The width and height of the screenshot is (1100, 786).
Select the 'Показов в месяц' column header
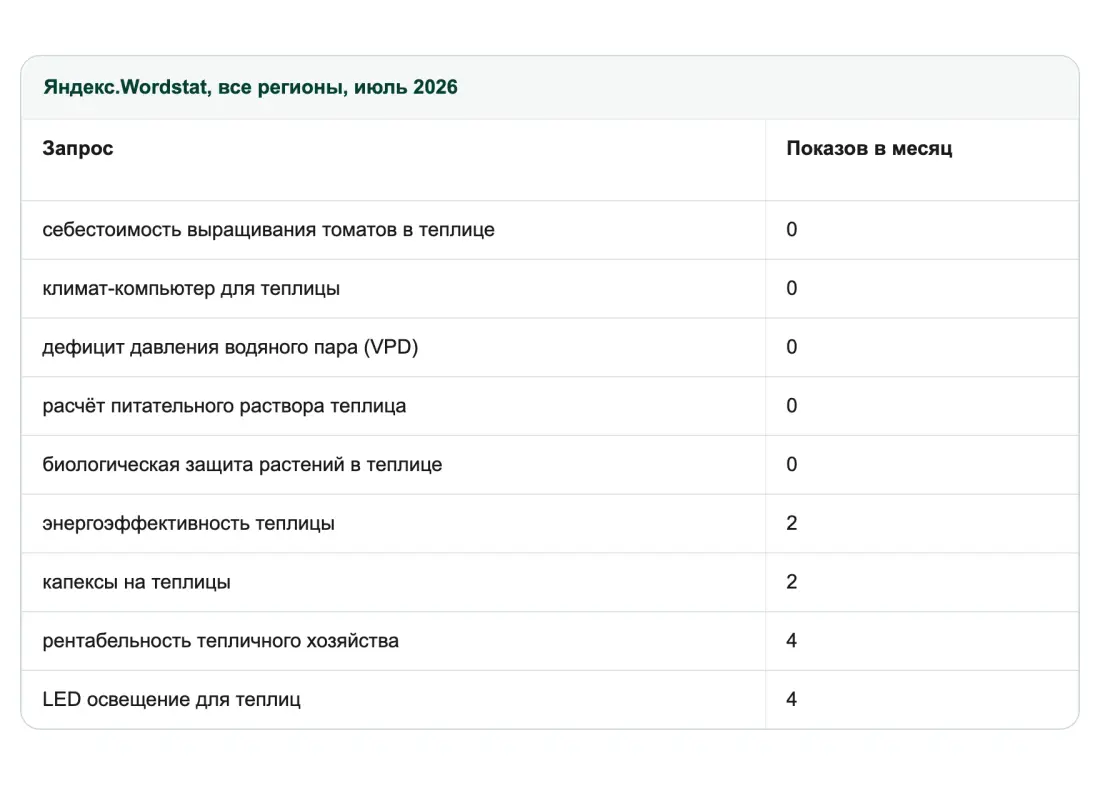(x=869, y=148)
